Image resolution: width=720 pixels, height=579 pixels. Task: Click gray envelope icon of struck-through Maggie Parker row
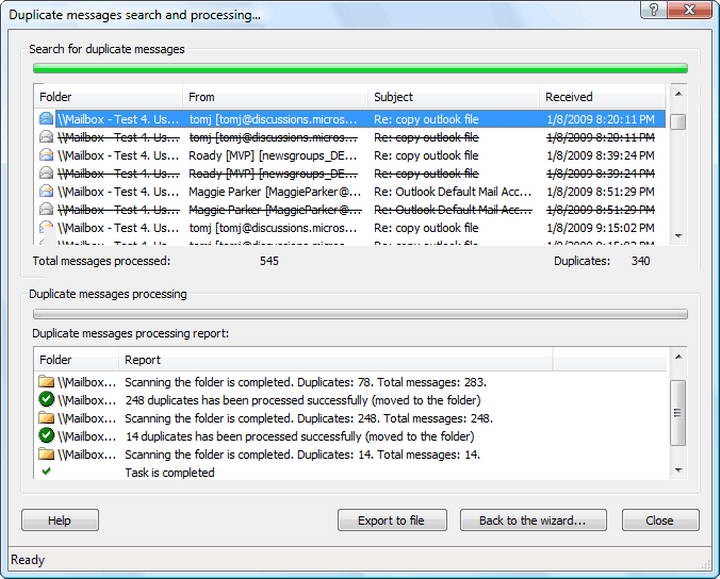(46, 209)
